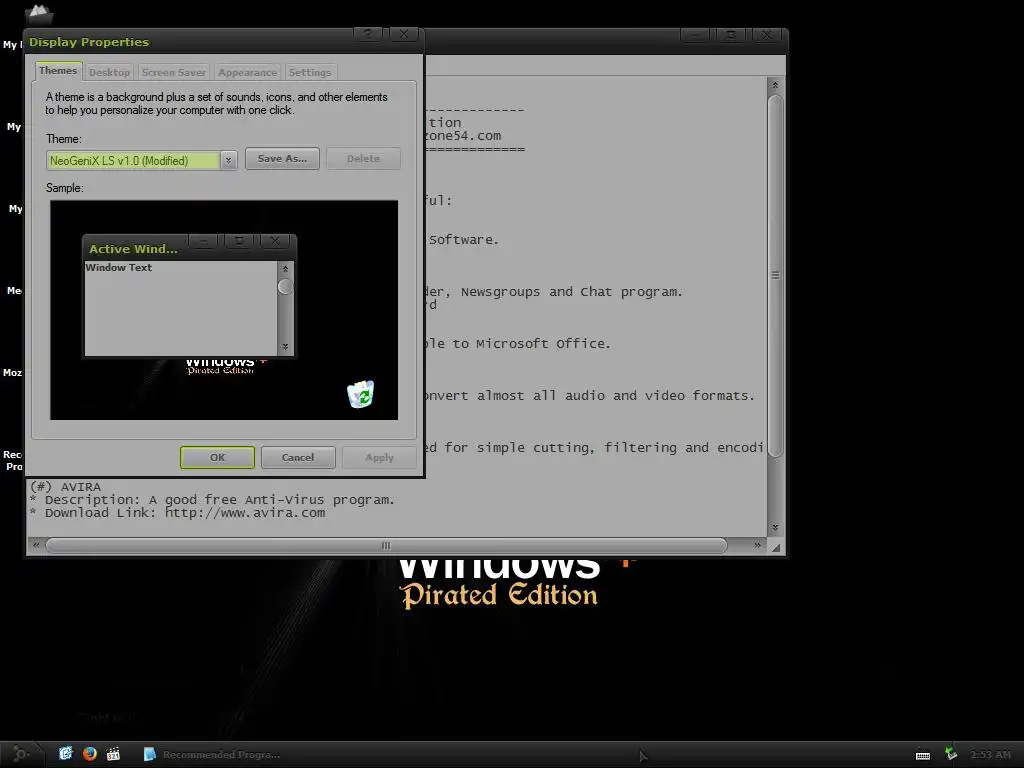
Task: Expand the Theme dropdown list
Action: [229, 160]
